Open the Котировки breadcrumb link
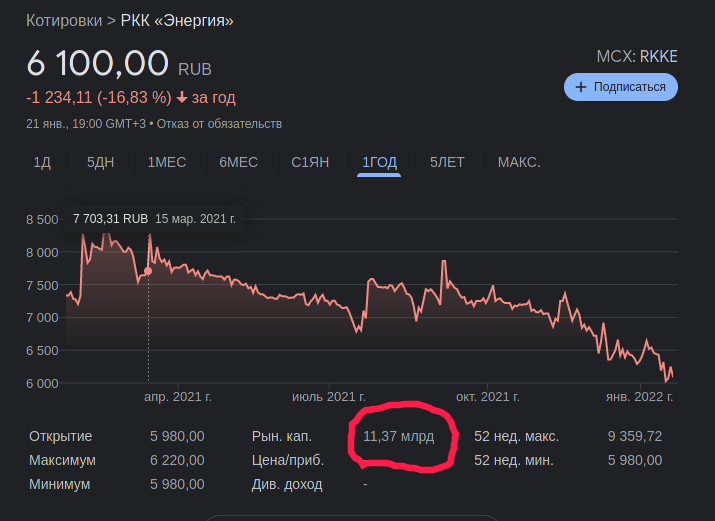715x521 pixels. point(64,21)
